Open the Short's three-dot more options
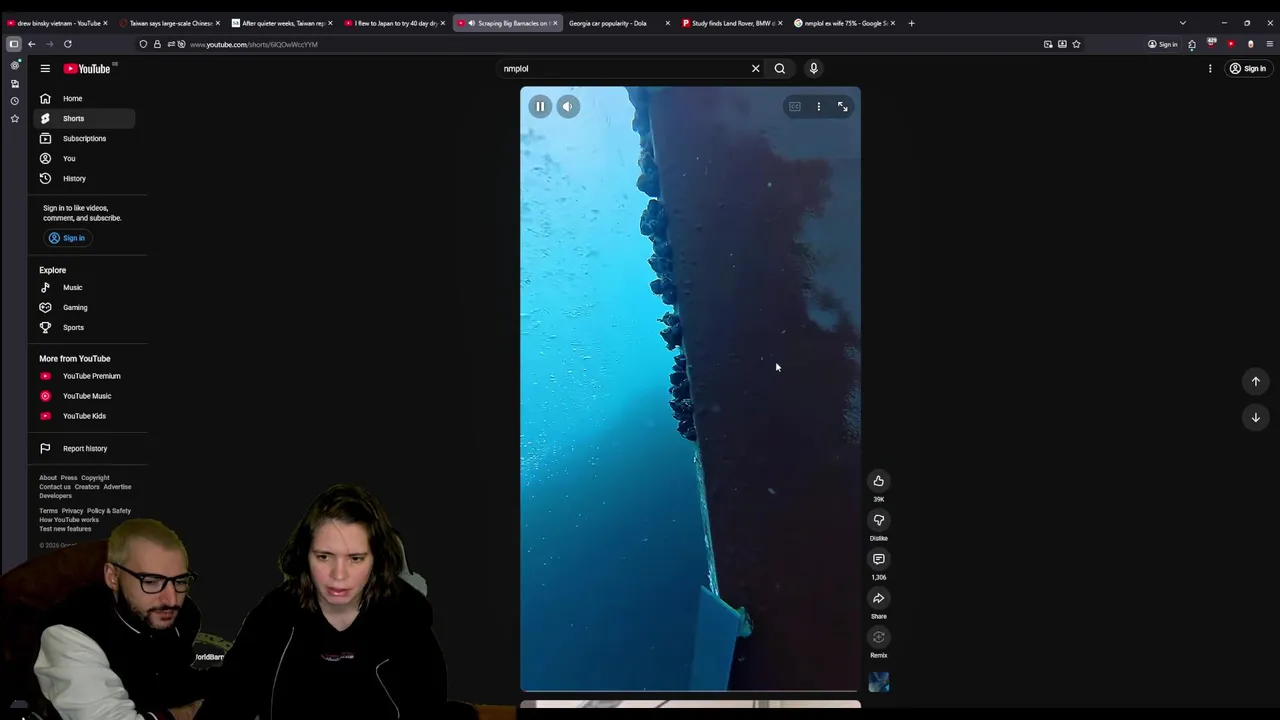 [819, 106]
